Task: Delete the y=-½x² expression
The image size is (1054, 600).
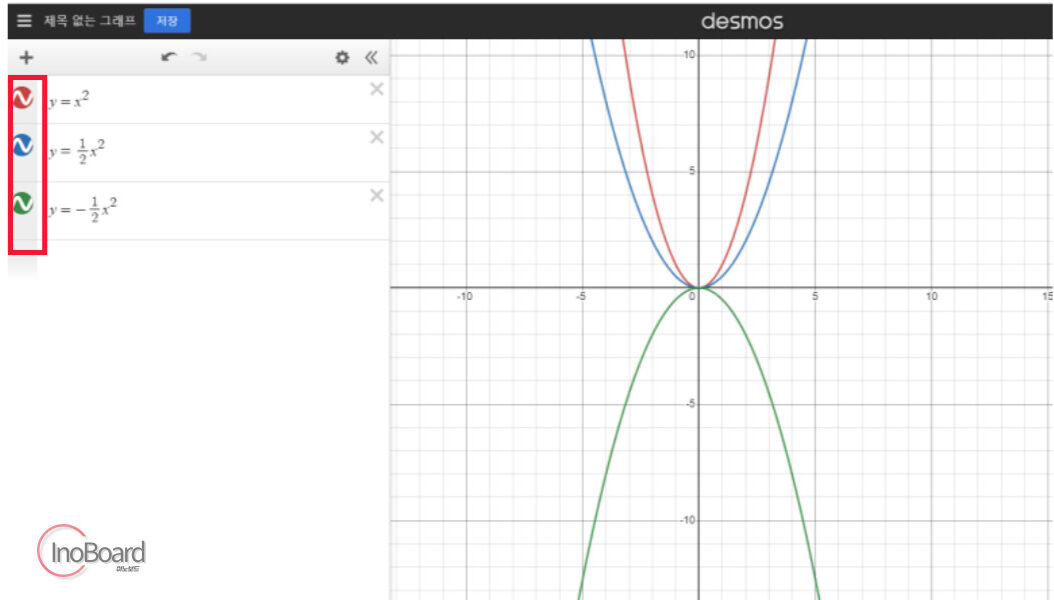Action: point(376,196)
